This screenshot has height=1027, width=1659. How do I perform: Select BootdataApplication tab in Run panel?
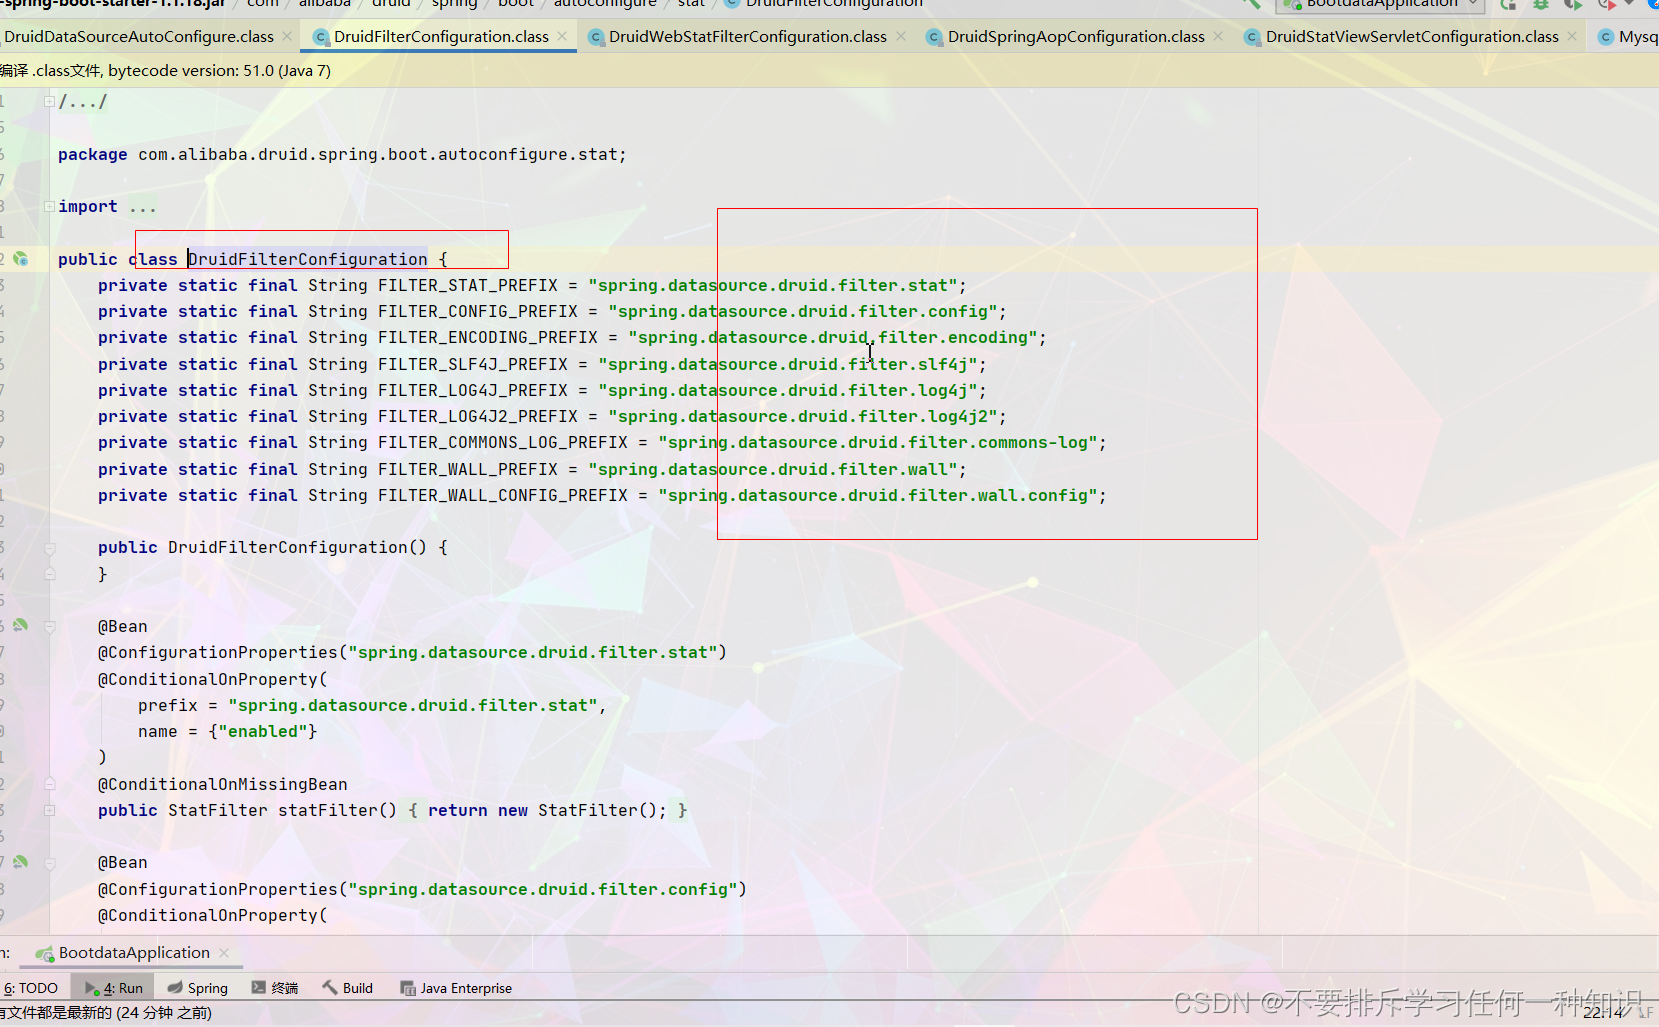(x=133, y=953)
